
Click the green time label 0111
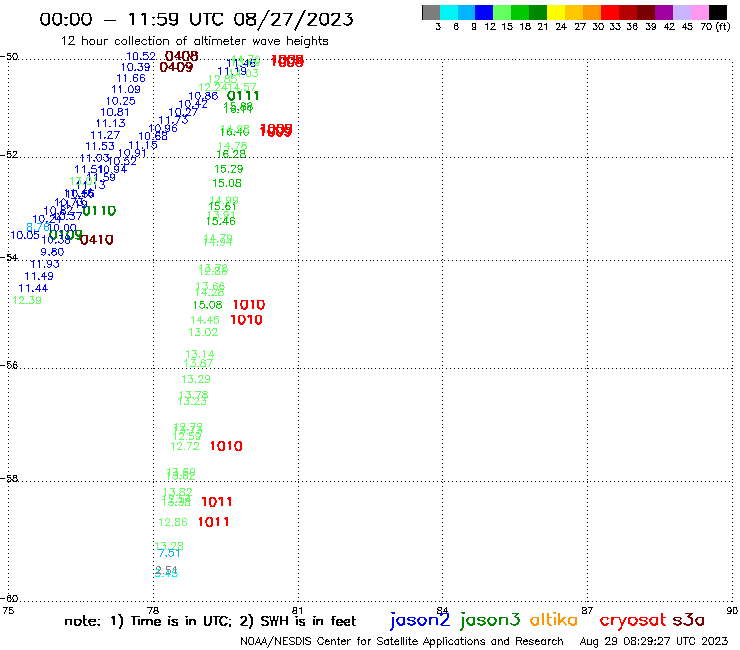[243, 96]
